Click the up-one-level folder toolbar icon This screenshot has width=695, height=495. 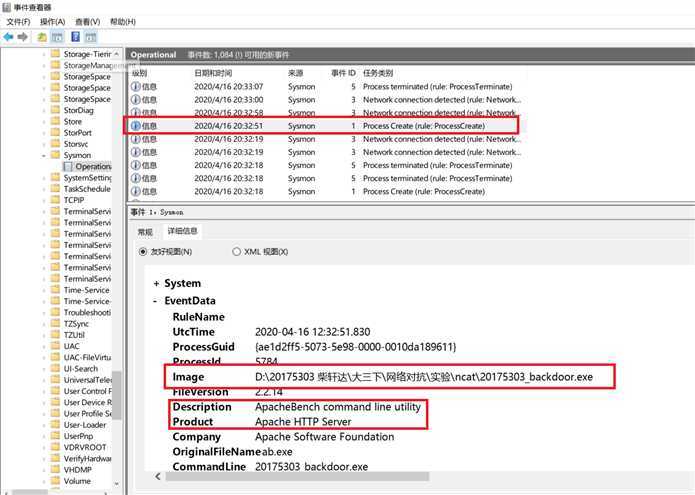tap(42, 37)
